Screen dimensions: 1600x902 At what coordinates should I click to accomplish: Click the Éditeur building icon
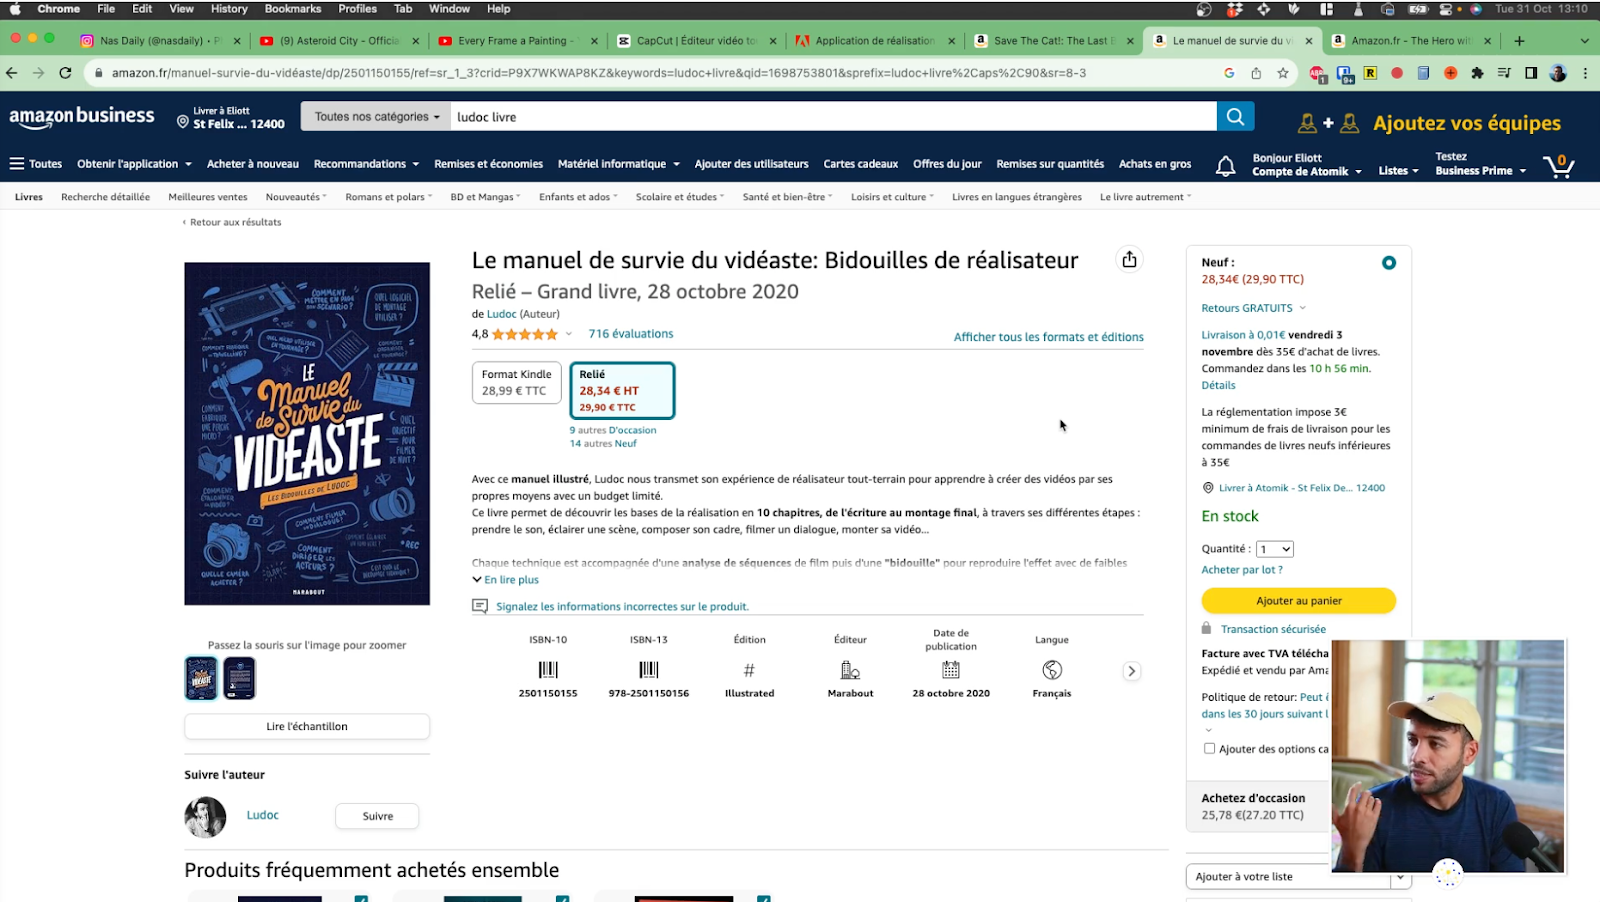(850, 670)
